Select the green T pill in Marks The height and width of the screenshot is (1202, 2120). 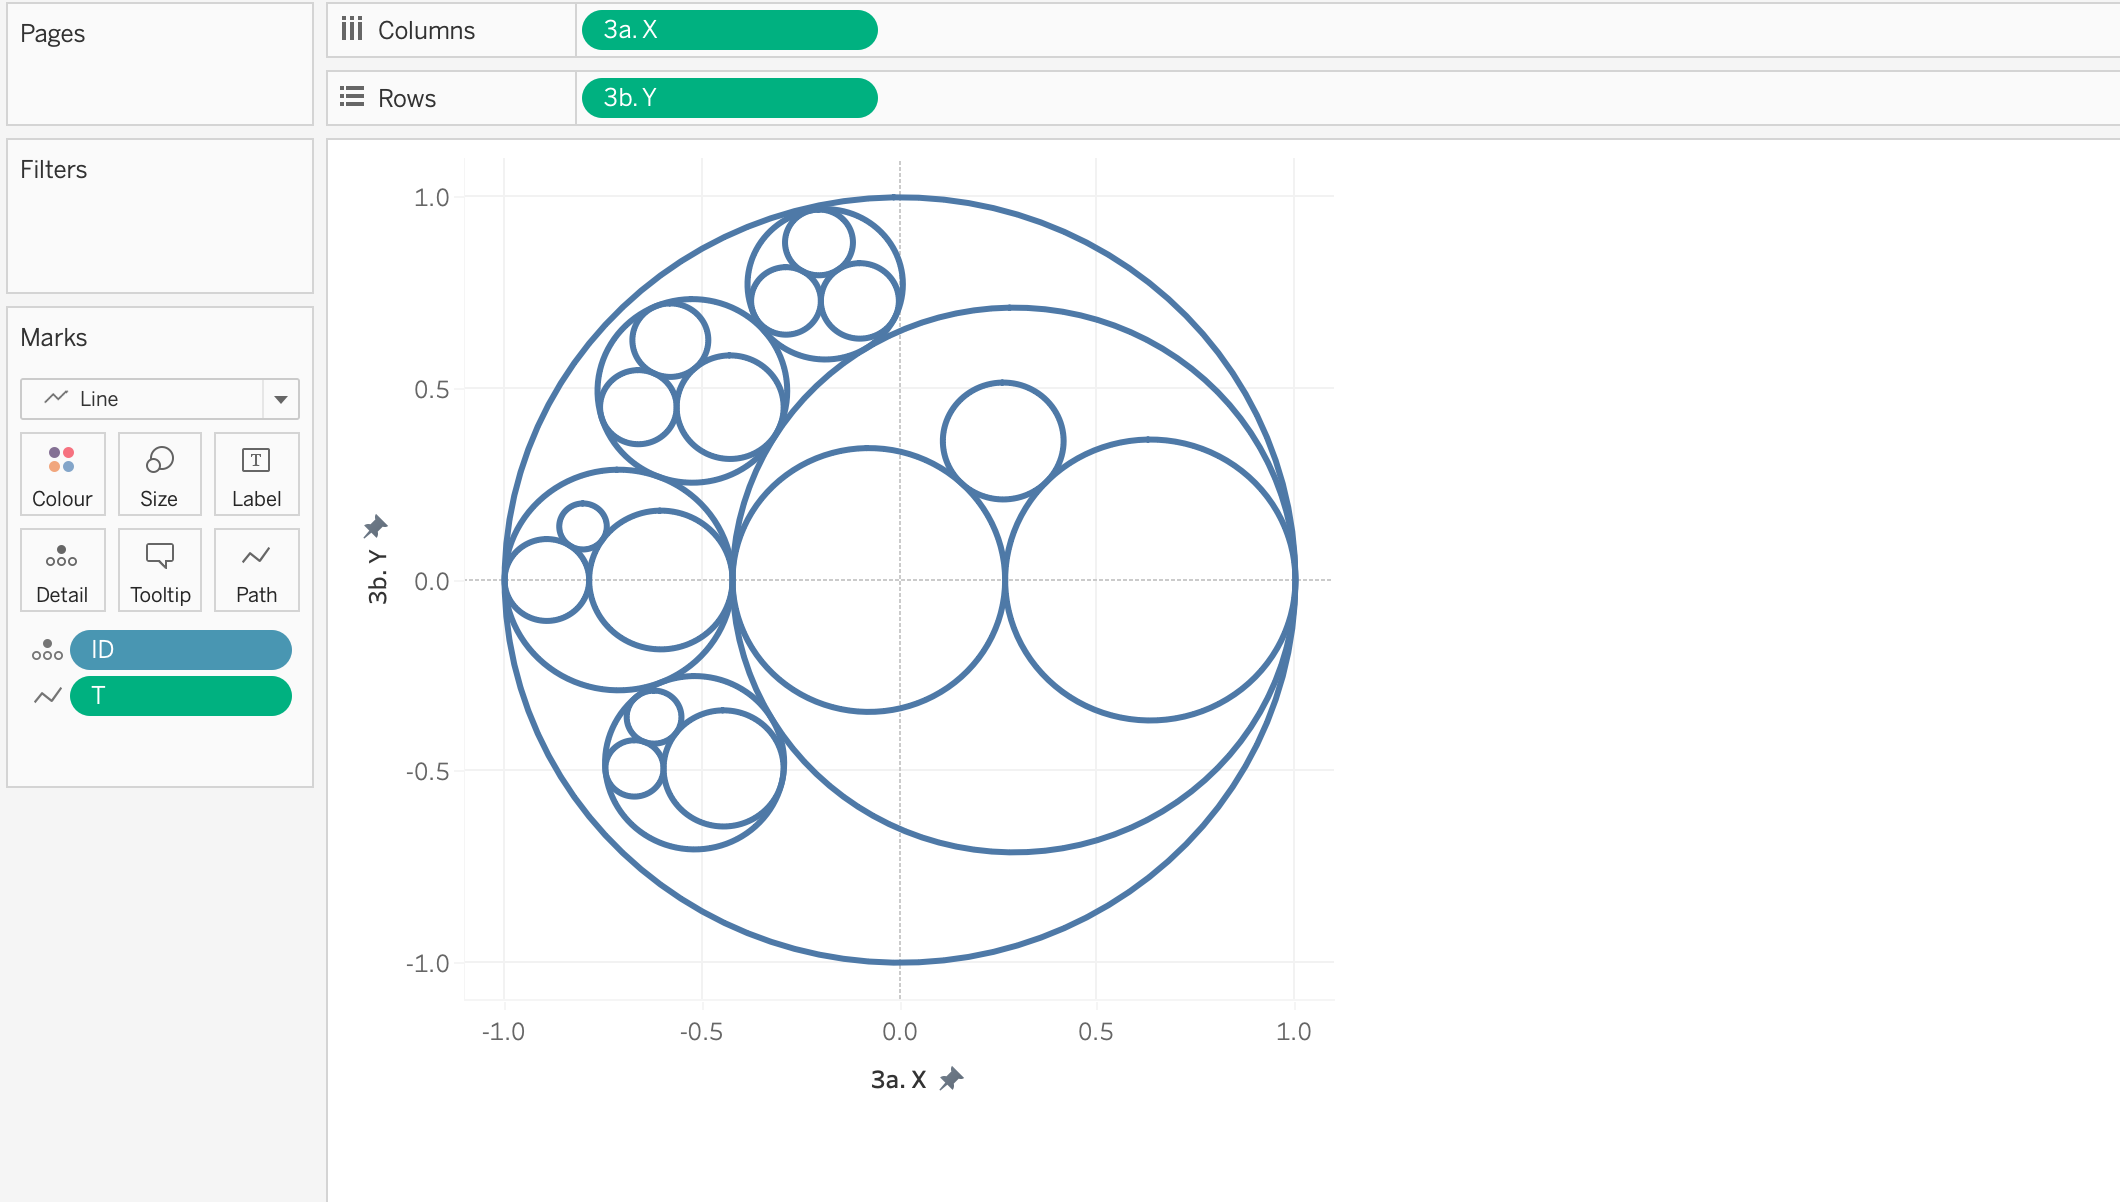[181, 696]
